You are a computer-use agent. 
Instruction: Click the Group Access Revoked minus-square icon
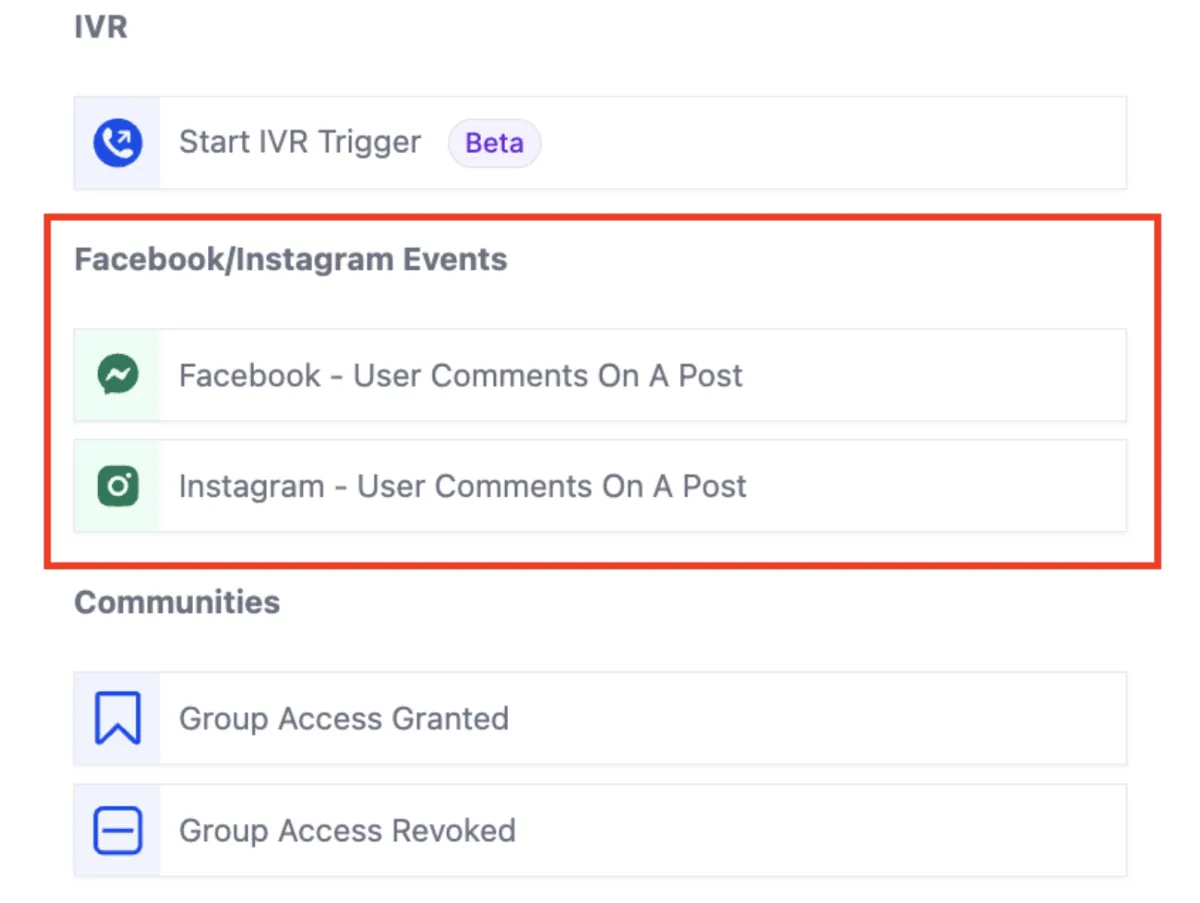click(x=117, y=831)
